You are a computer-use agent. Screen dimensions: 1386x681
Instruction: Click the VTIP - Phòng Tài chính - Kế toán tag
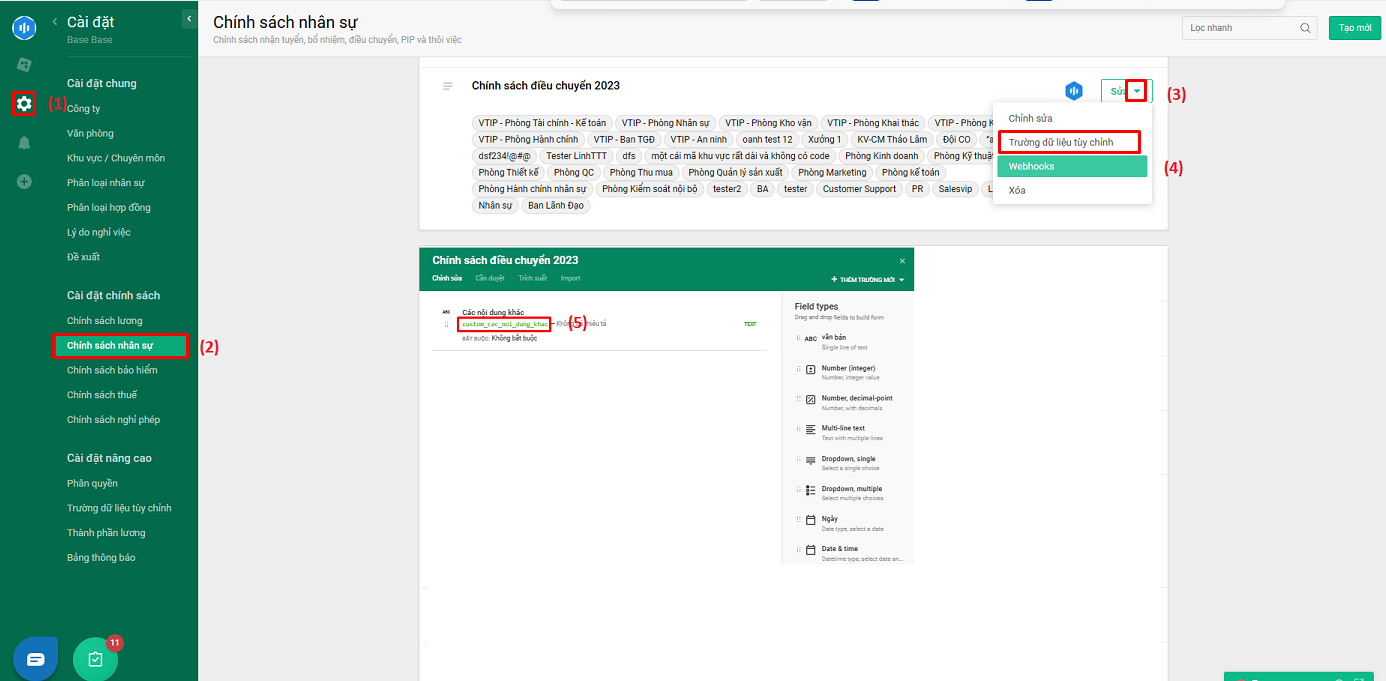tap(542, 123)
